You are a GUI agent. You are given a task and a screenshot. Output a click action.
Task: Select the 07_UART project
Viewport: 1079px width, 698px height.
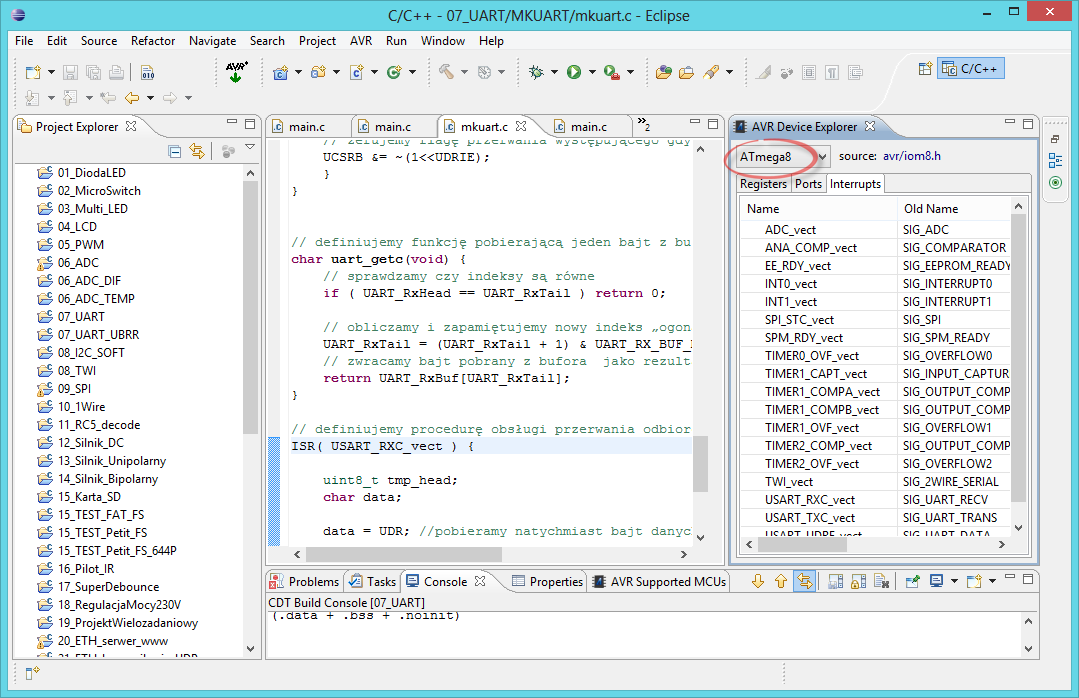tap(80, 316)
